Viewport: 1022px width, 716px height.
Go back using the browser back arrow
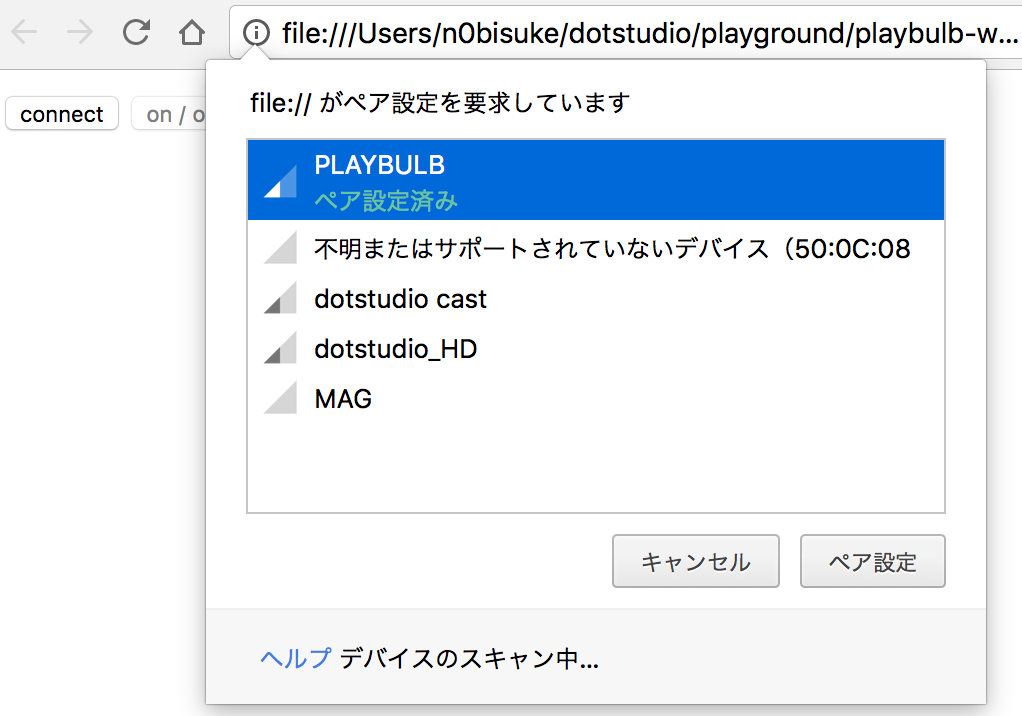[24, 31]
